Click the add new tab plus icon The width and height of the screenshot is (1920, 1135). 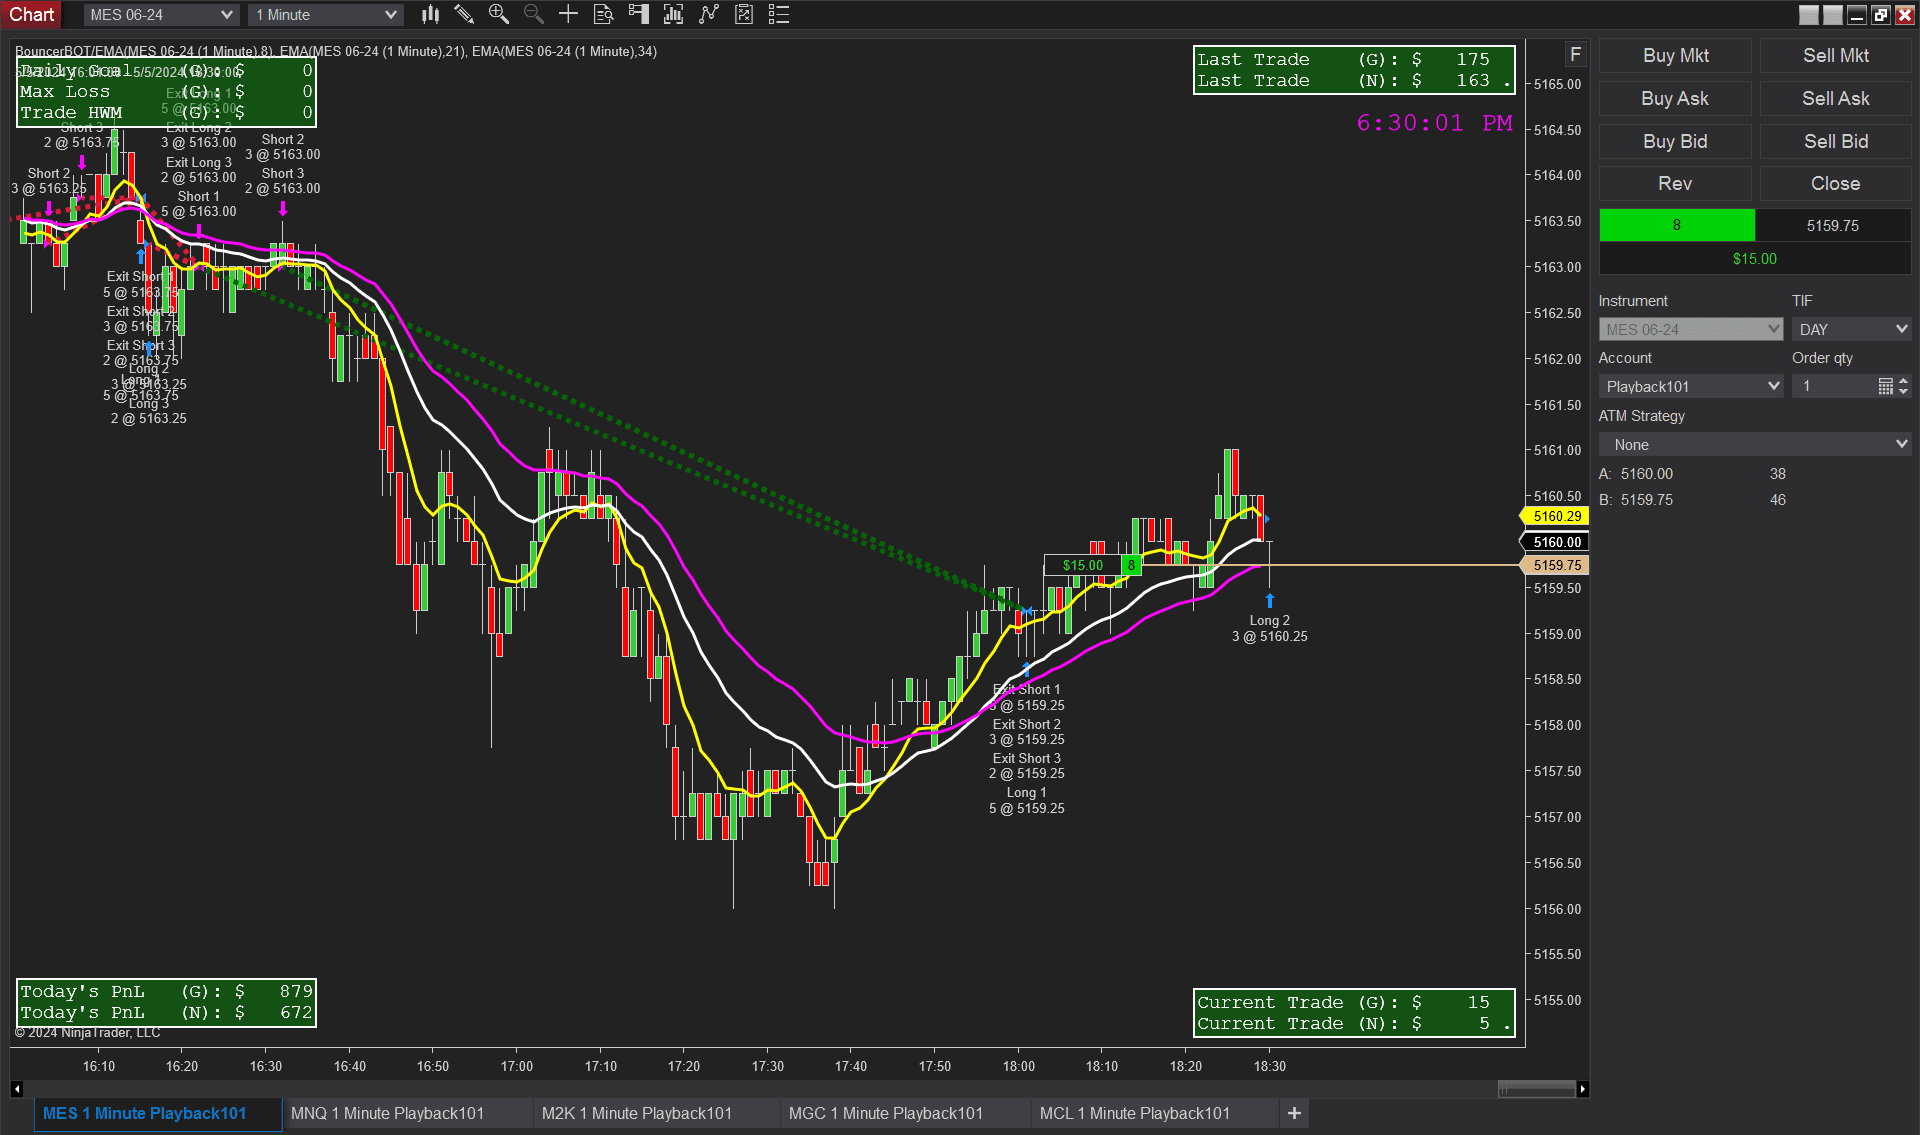point(1294,1113)
